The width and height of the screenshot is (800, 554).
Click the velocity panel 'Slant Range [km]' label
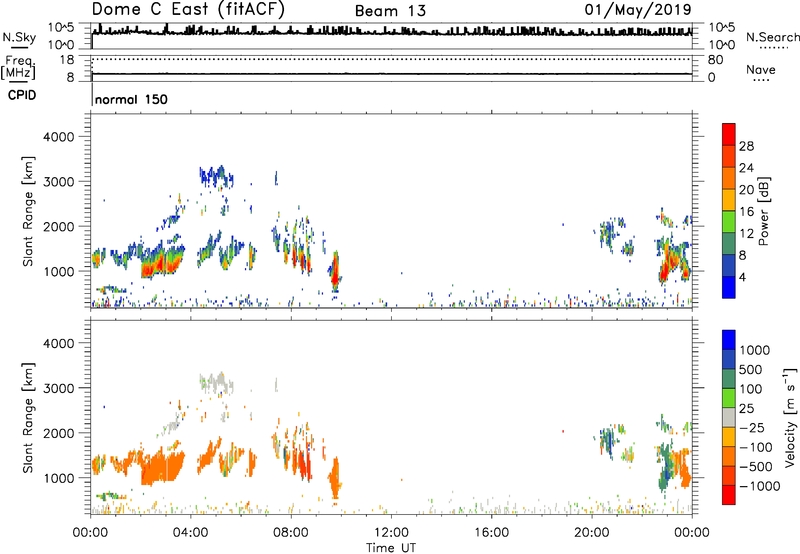click(28, 418)
